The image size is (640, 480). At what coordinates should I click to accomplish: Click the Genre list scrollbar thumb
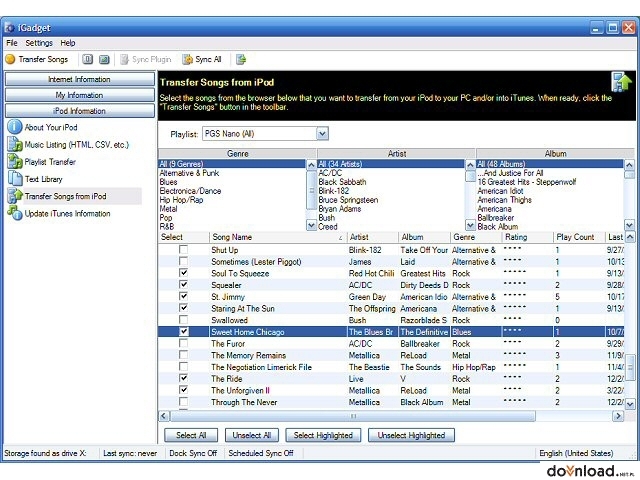(x=311, y=190)
